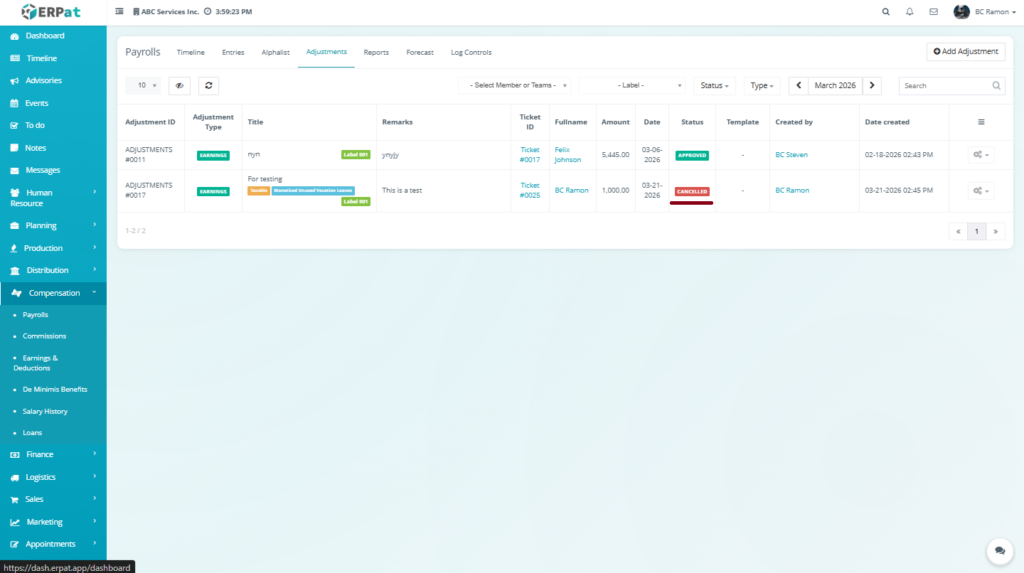This screenshot has width=1024, height=573.
Task: Open notifications bell icon
Action: point(909,12)
